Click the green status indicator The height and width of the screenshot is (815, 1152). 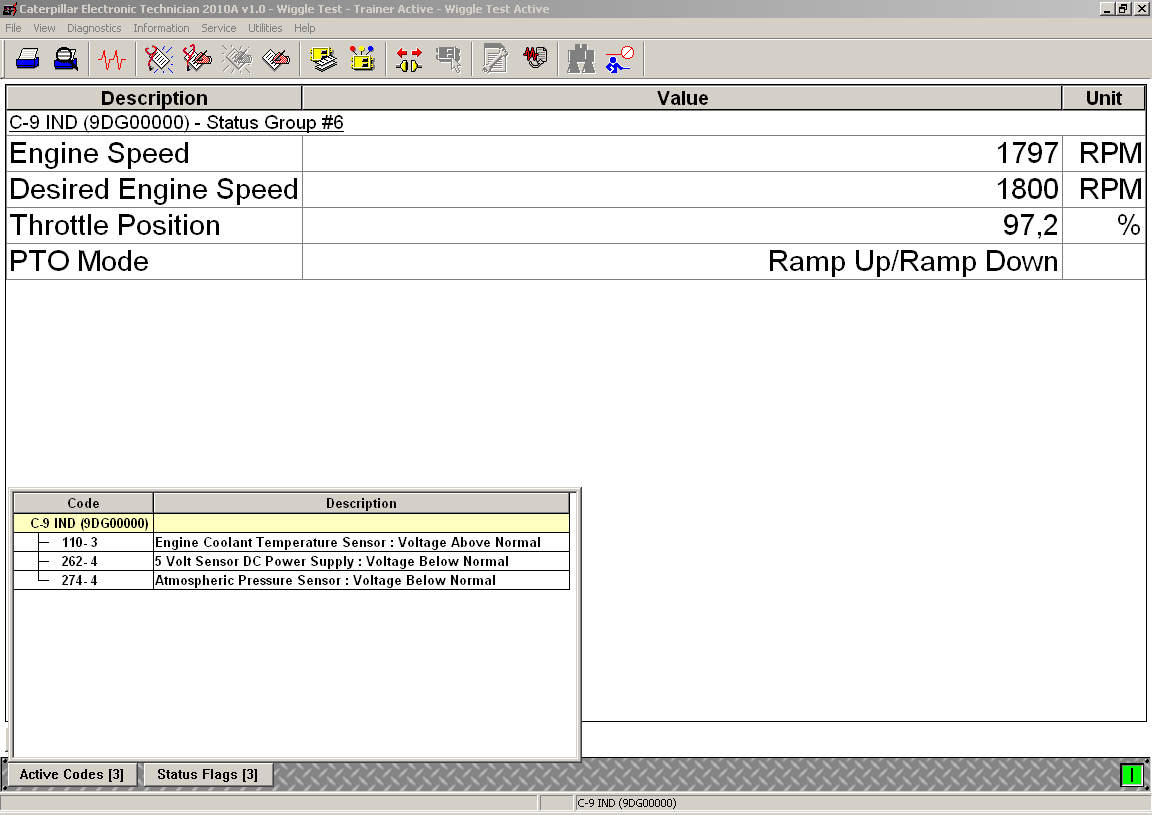(1131, 775)
